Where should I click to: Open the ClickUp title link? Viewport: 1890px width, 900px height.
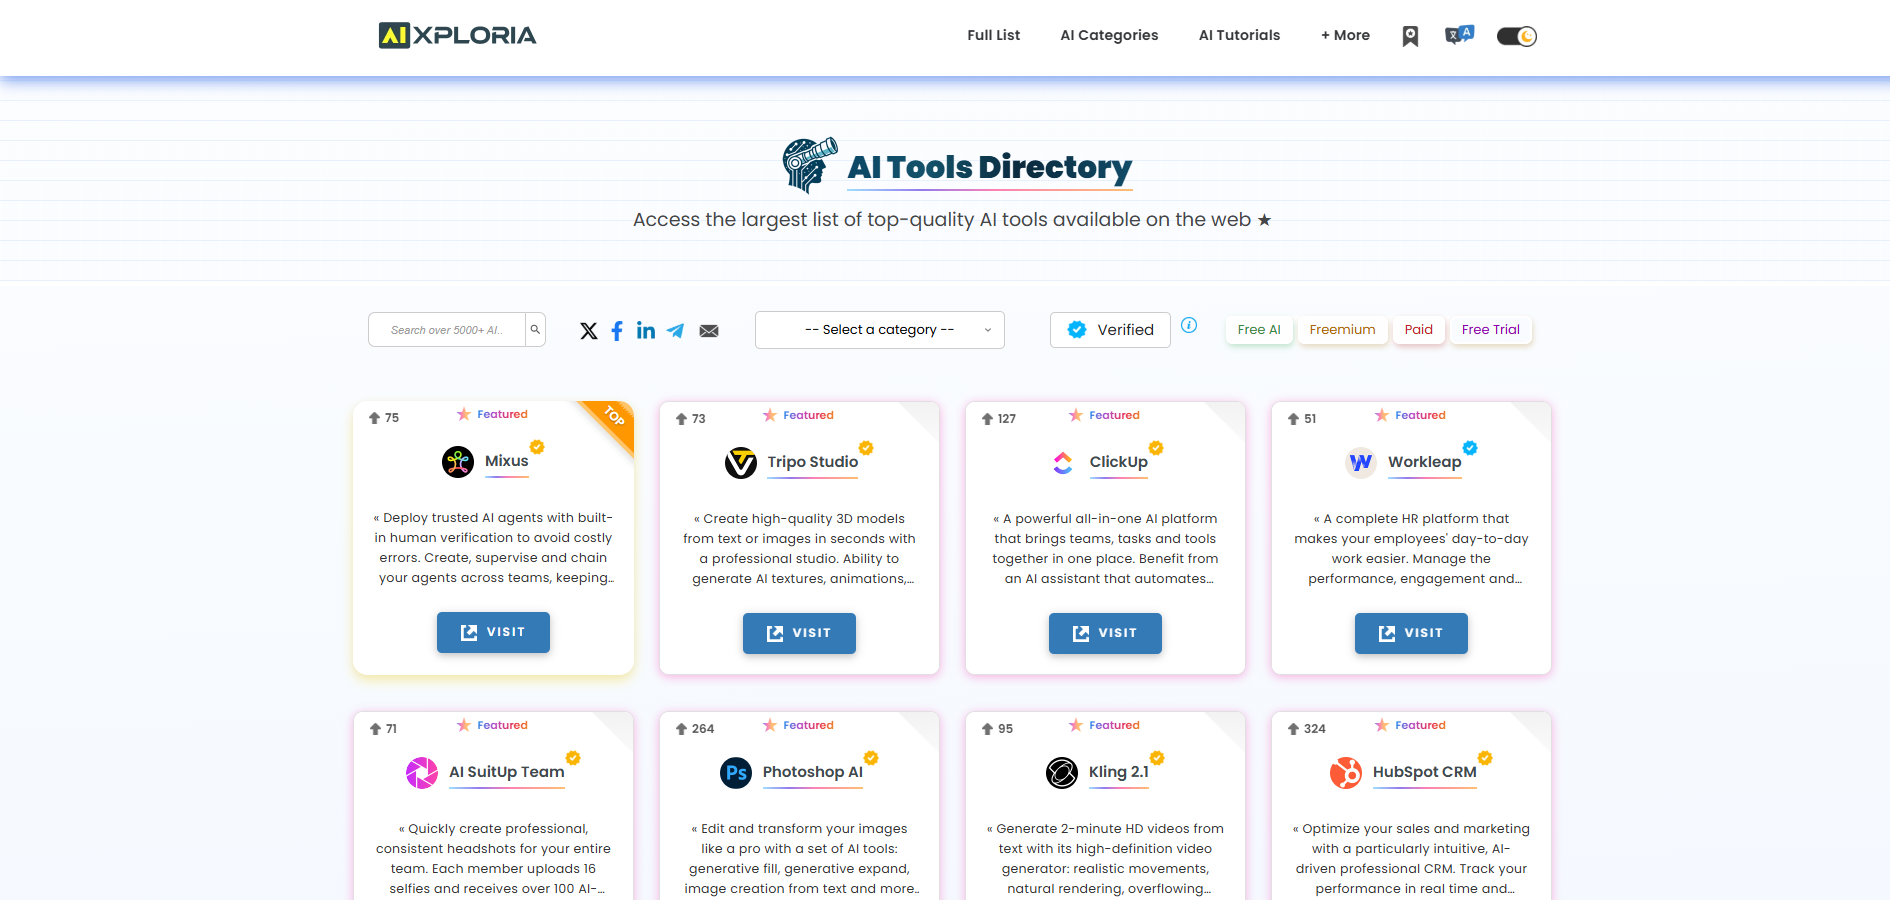[x=1119, y=462]
